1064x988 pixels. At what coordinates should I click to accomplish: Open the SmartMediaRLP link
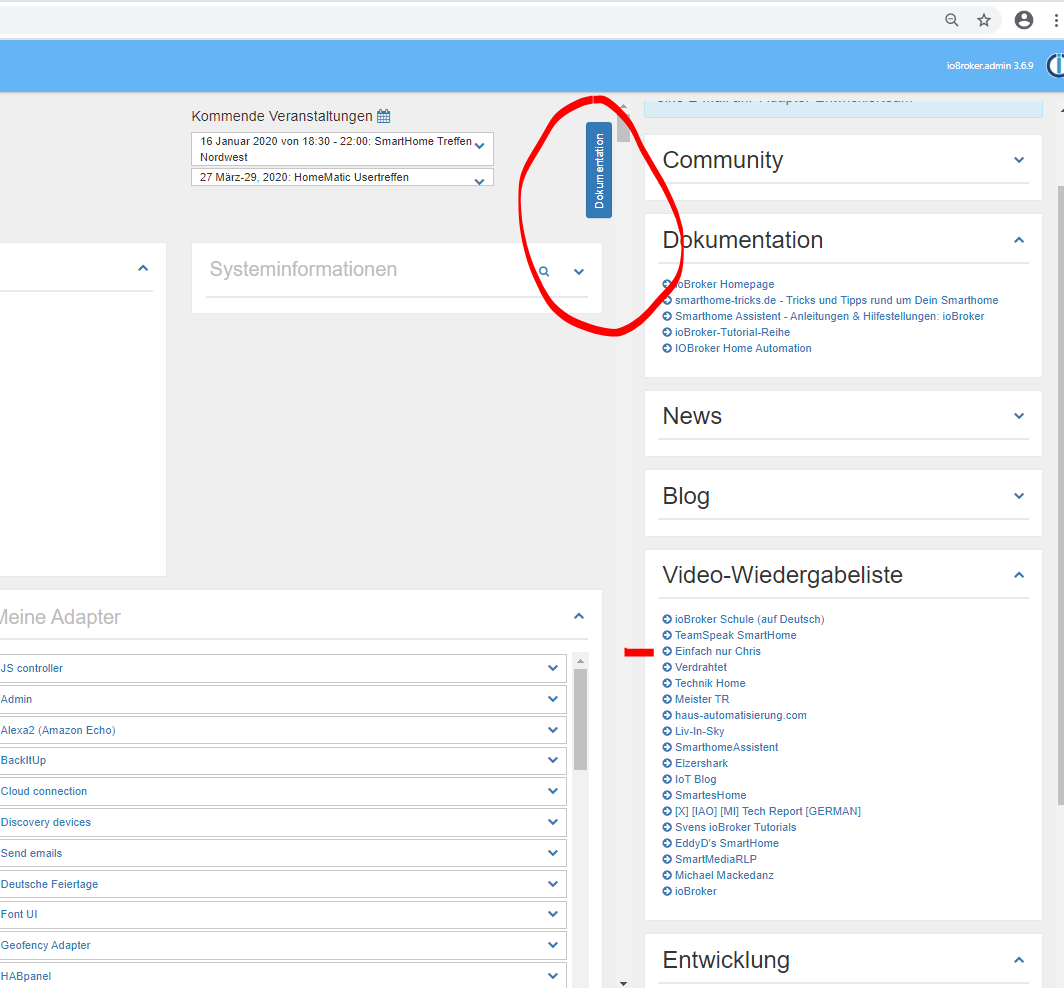pyautogui.click(x=715, y=859)
